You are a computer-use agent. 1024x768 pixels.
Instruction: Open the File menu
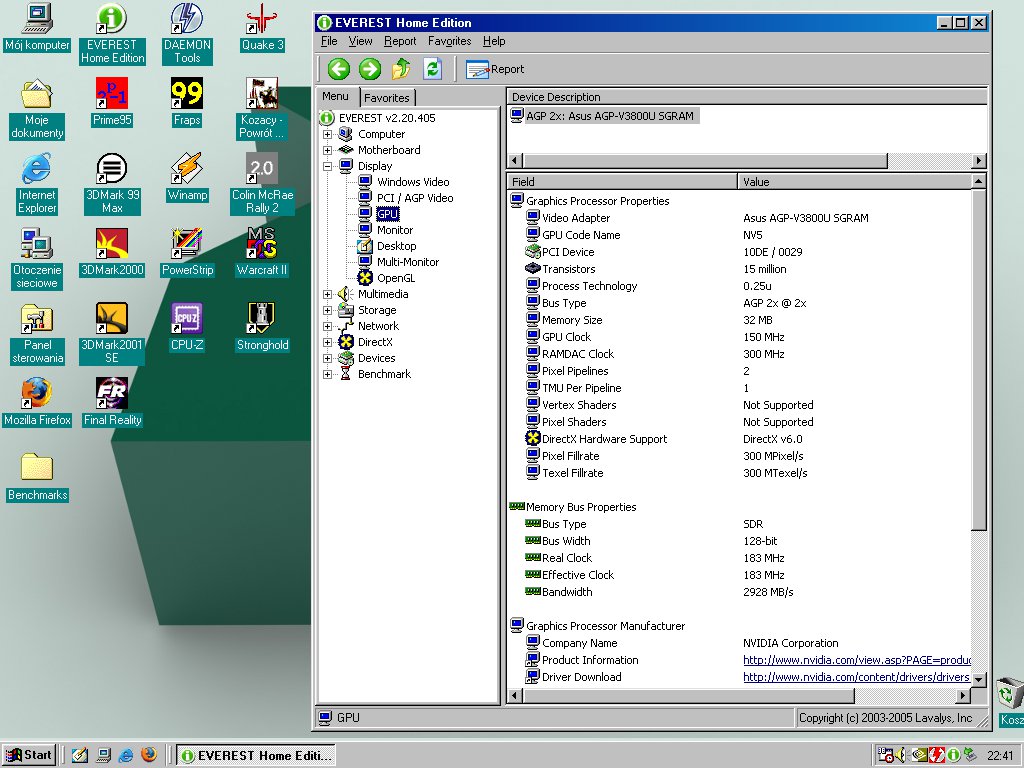(x=329, y=41)
